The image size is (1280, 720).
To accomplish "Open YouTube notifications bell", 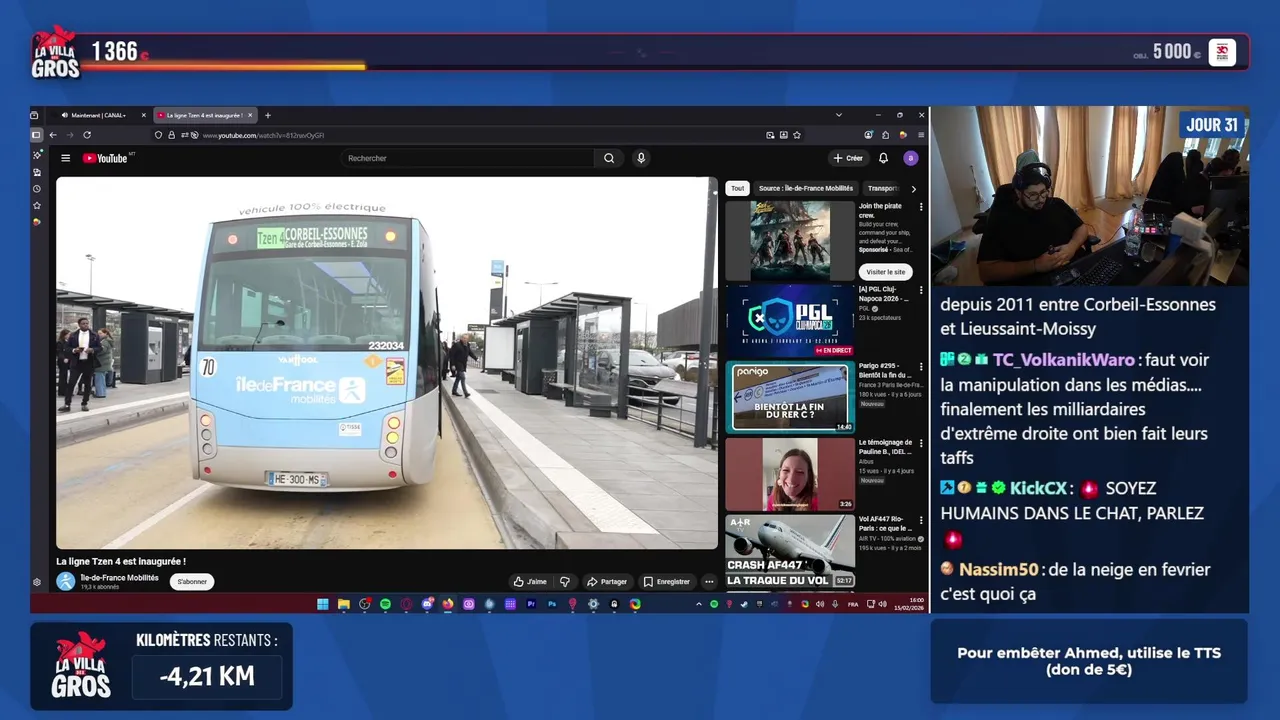I will [x=883, y=158].
